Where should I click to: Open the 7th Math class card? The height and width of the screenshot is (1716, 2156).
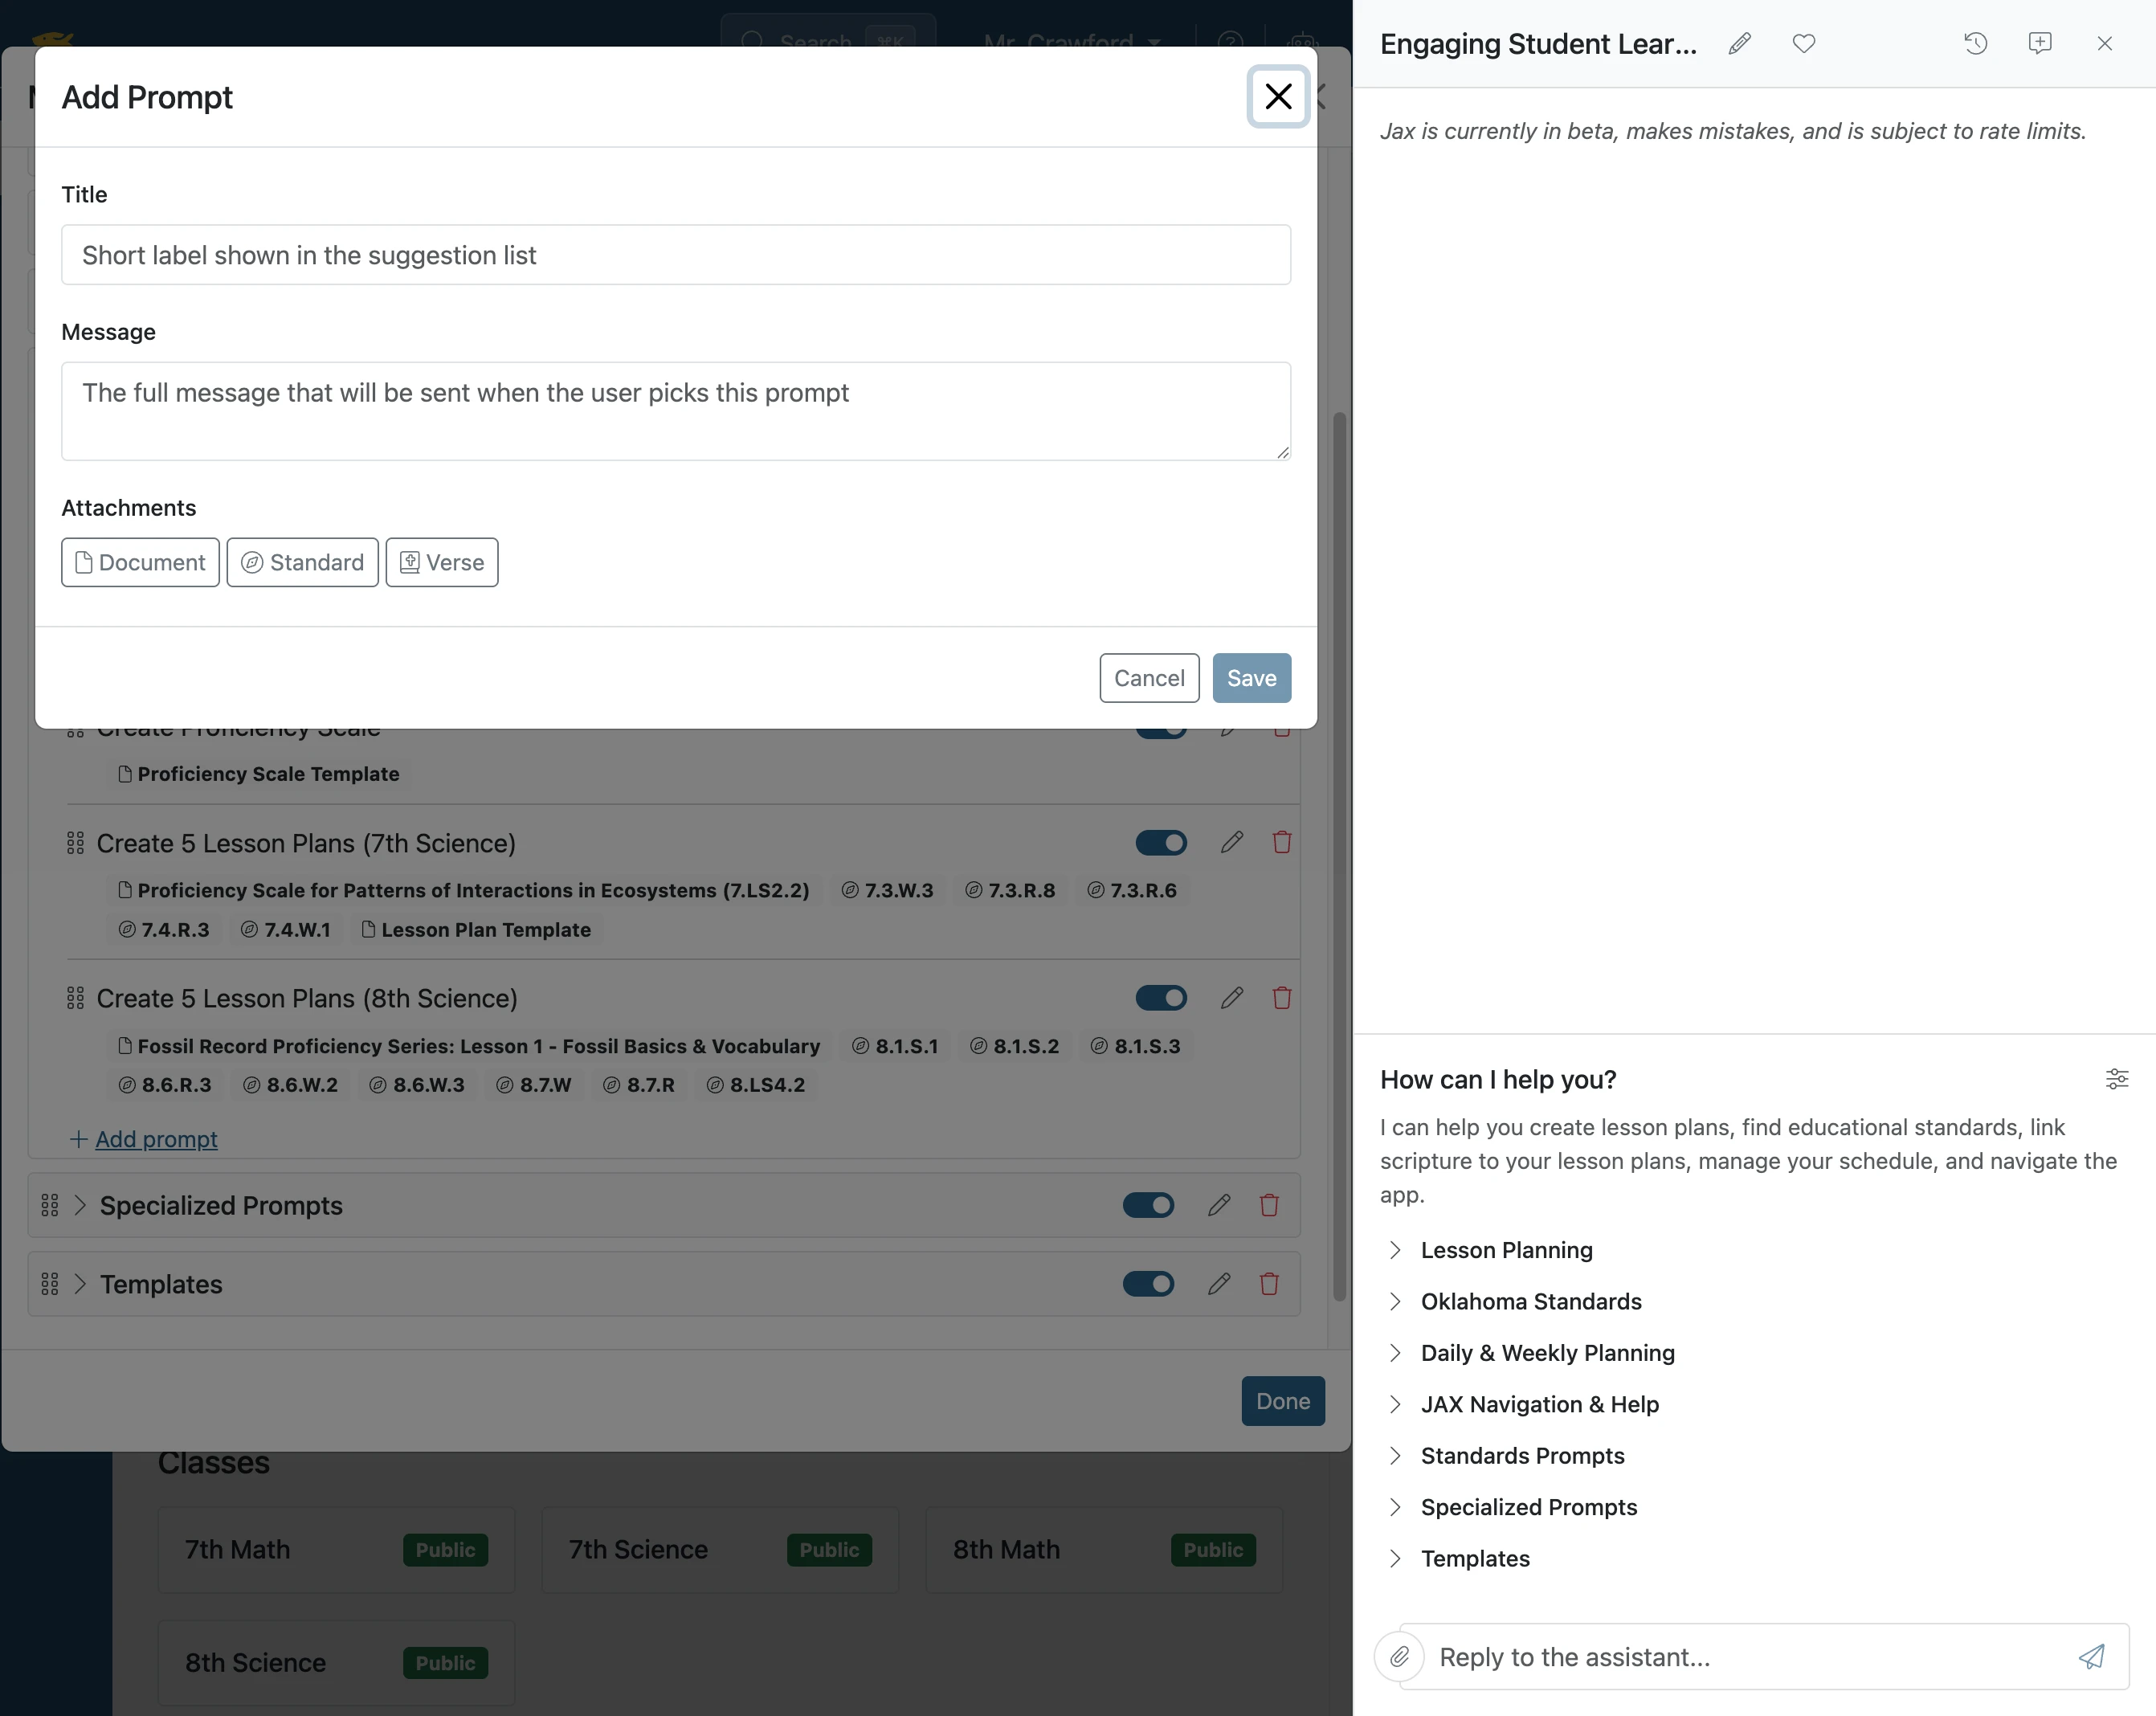tap(336, 1550)
